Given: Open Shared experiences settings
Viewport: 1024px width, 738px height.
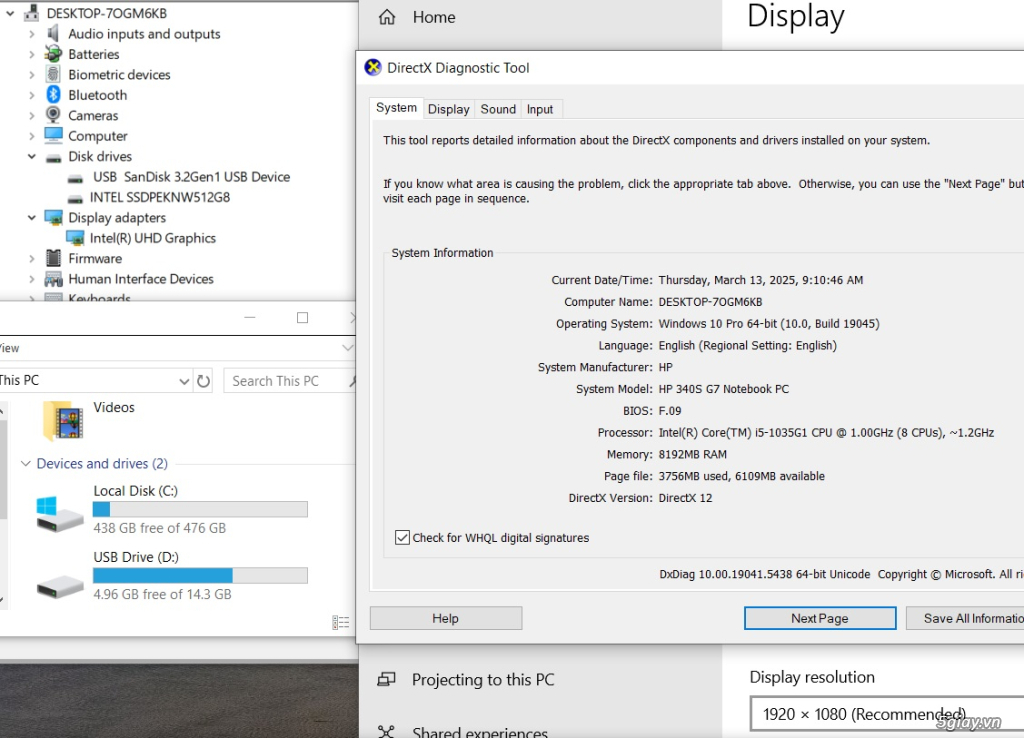Looking at the screenshot, I should (479, 731).
